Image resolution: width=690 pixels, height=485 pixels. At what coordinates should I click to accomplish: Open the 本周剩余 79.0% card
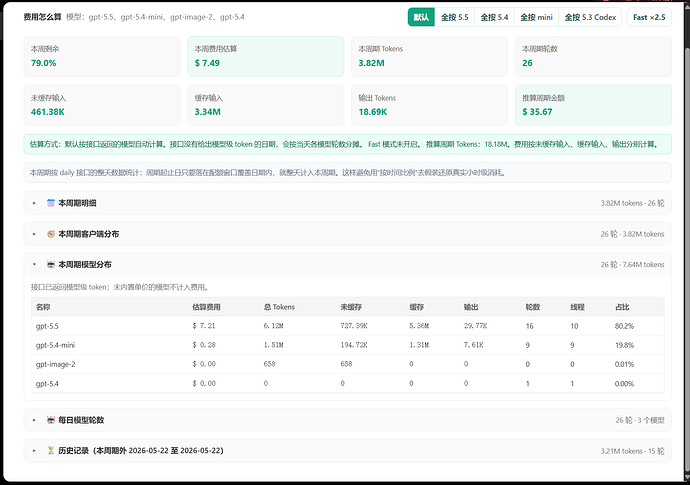(102, 56)
